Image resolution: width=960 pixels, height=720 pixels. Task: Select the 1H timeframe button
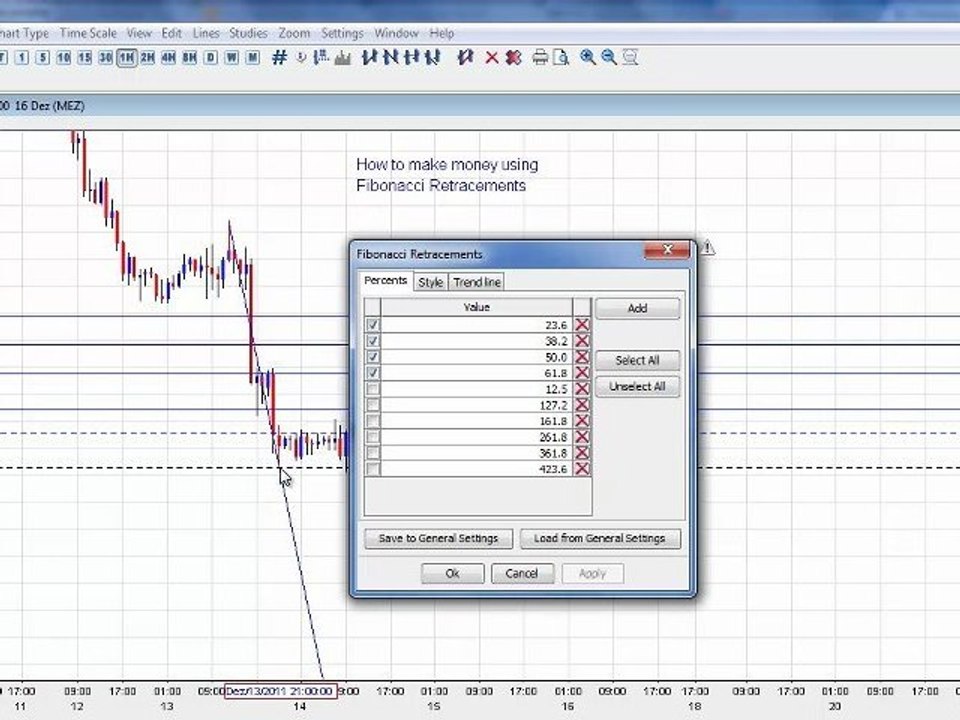(126, 58)
